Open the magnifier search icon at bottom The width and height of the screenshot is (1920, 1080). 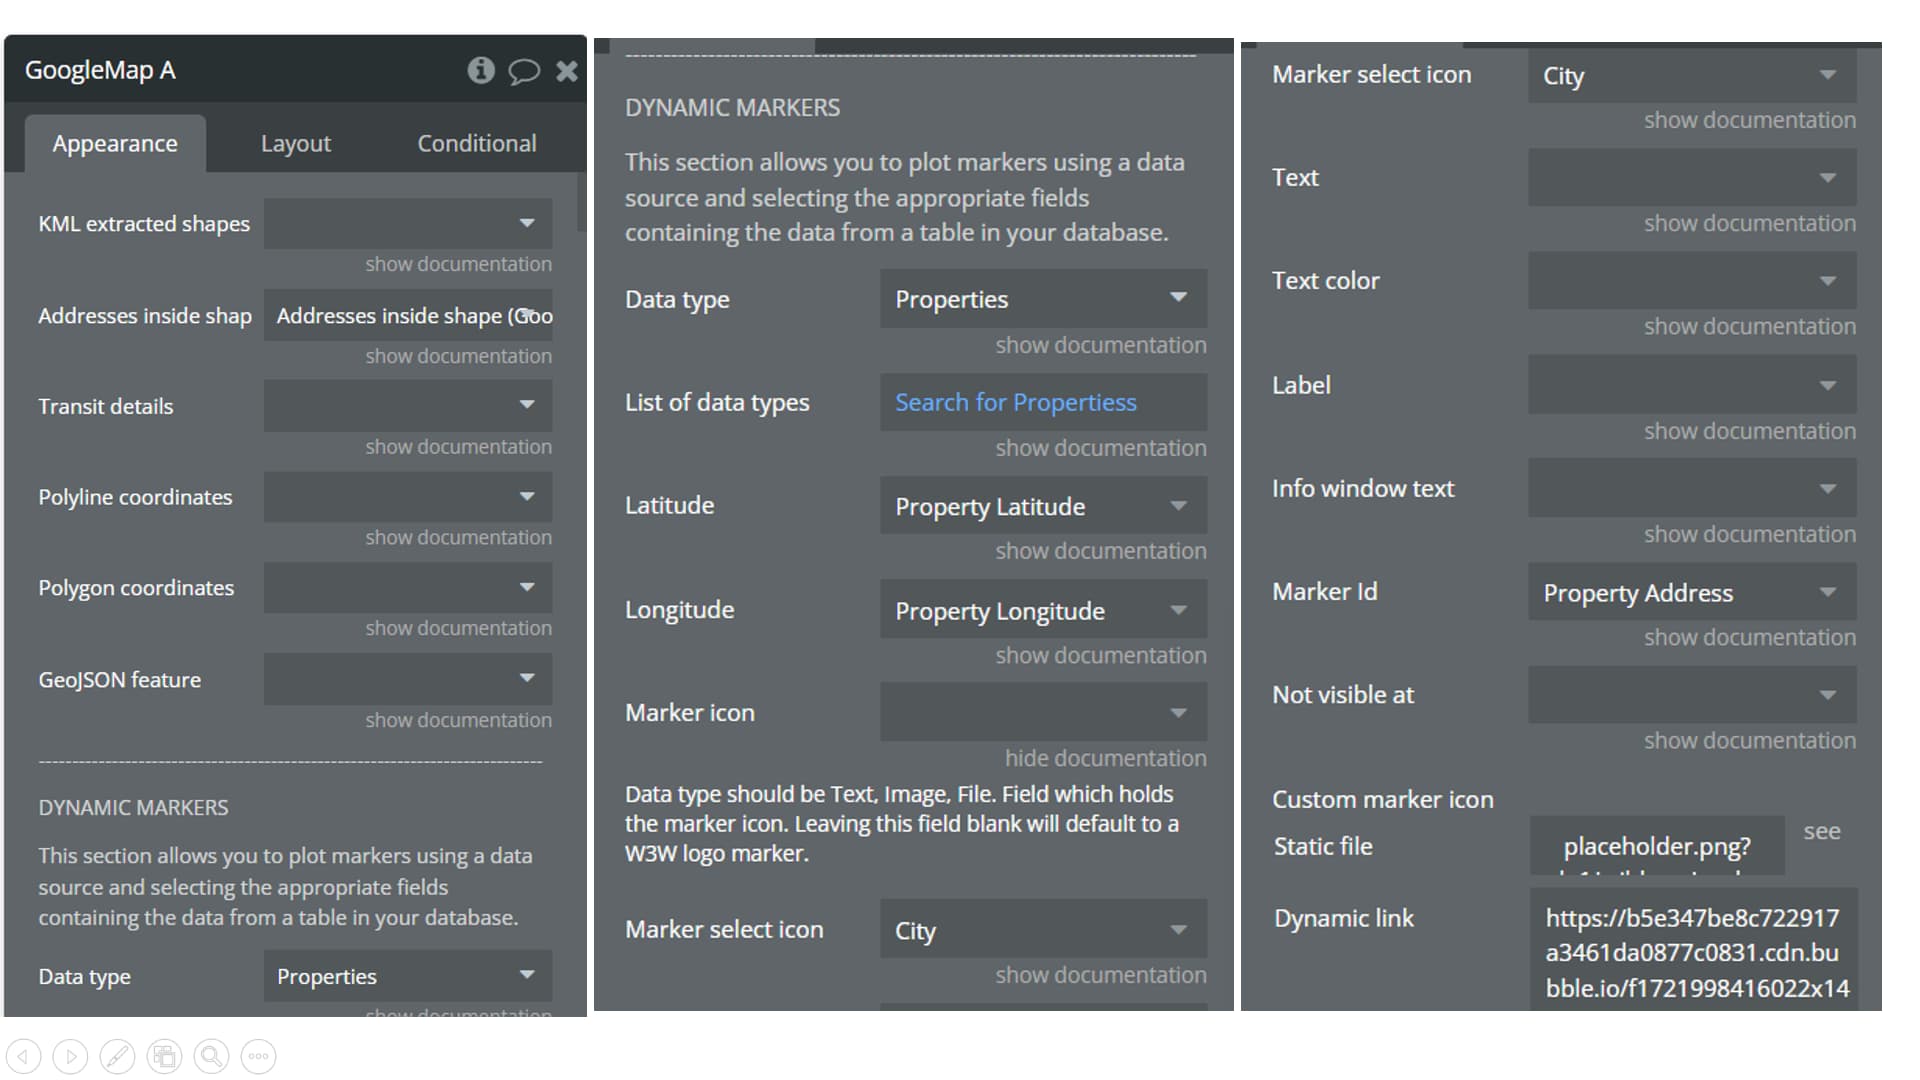tap(211, 1055)
